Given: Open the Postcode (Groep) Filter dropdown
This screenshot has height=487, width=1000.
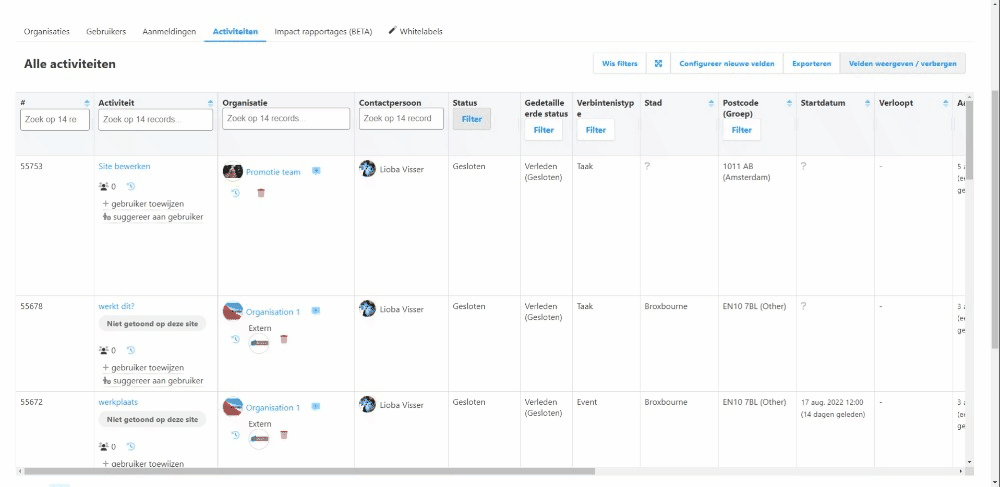Looking at the screenshot, I should click(741, 130).
